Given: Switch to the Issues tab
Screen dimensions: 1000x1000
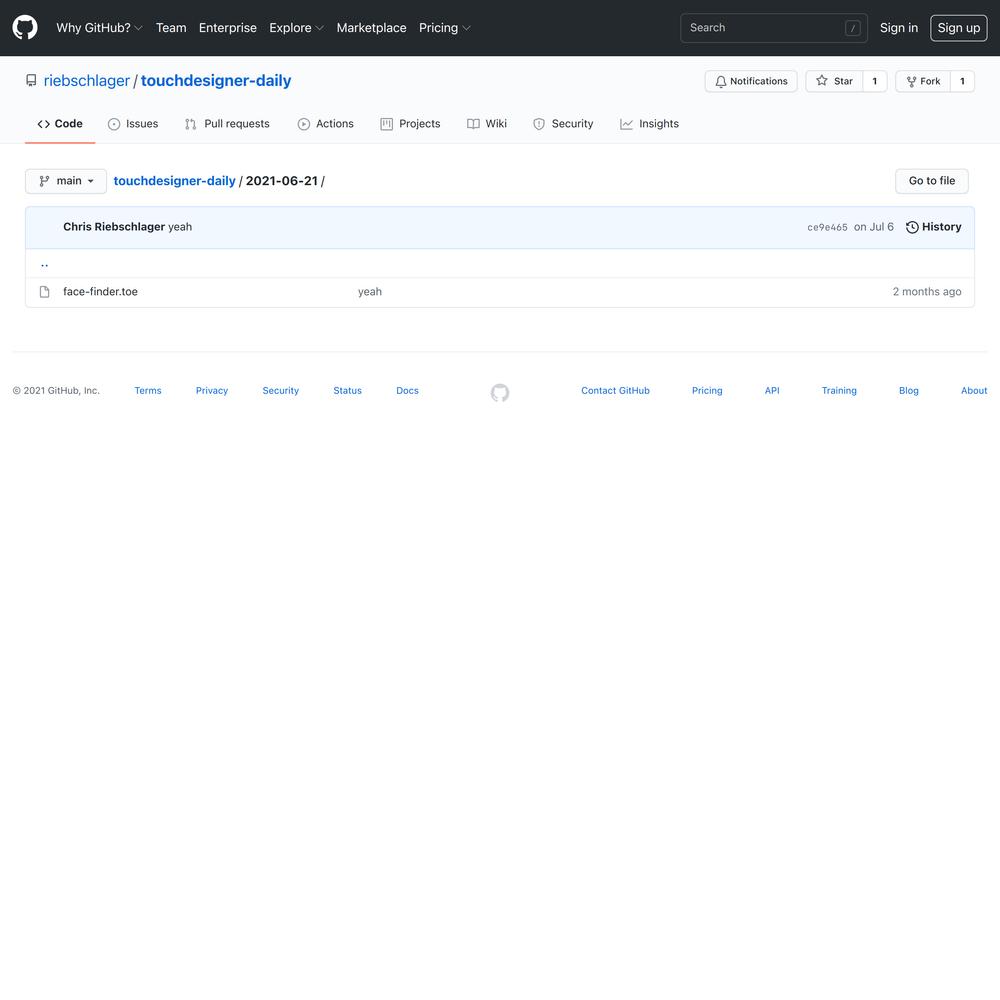Looking at the screenshot, I should tap(133, 124).
